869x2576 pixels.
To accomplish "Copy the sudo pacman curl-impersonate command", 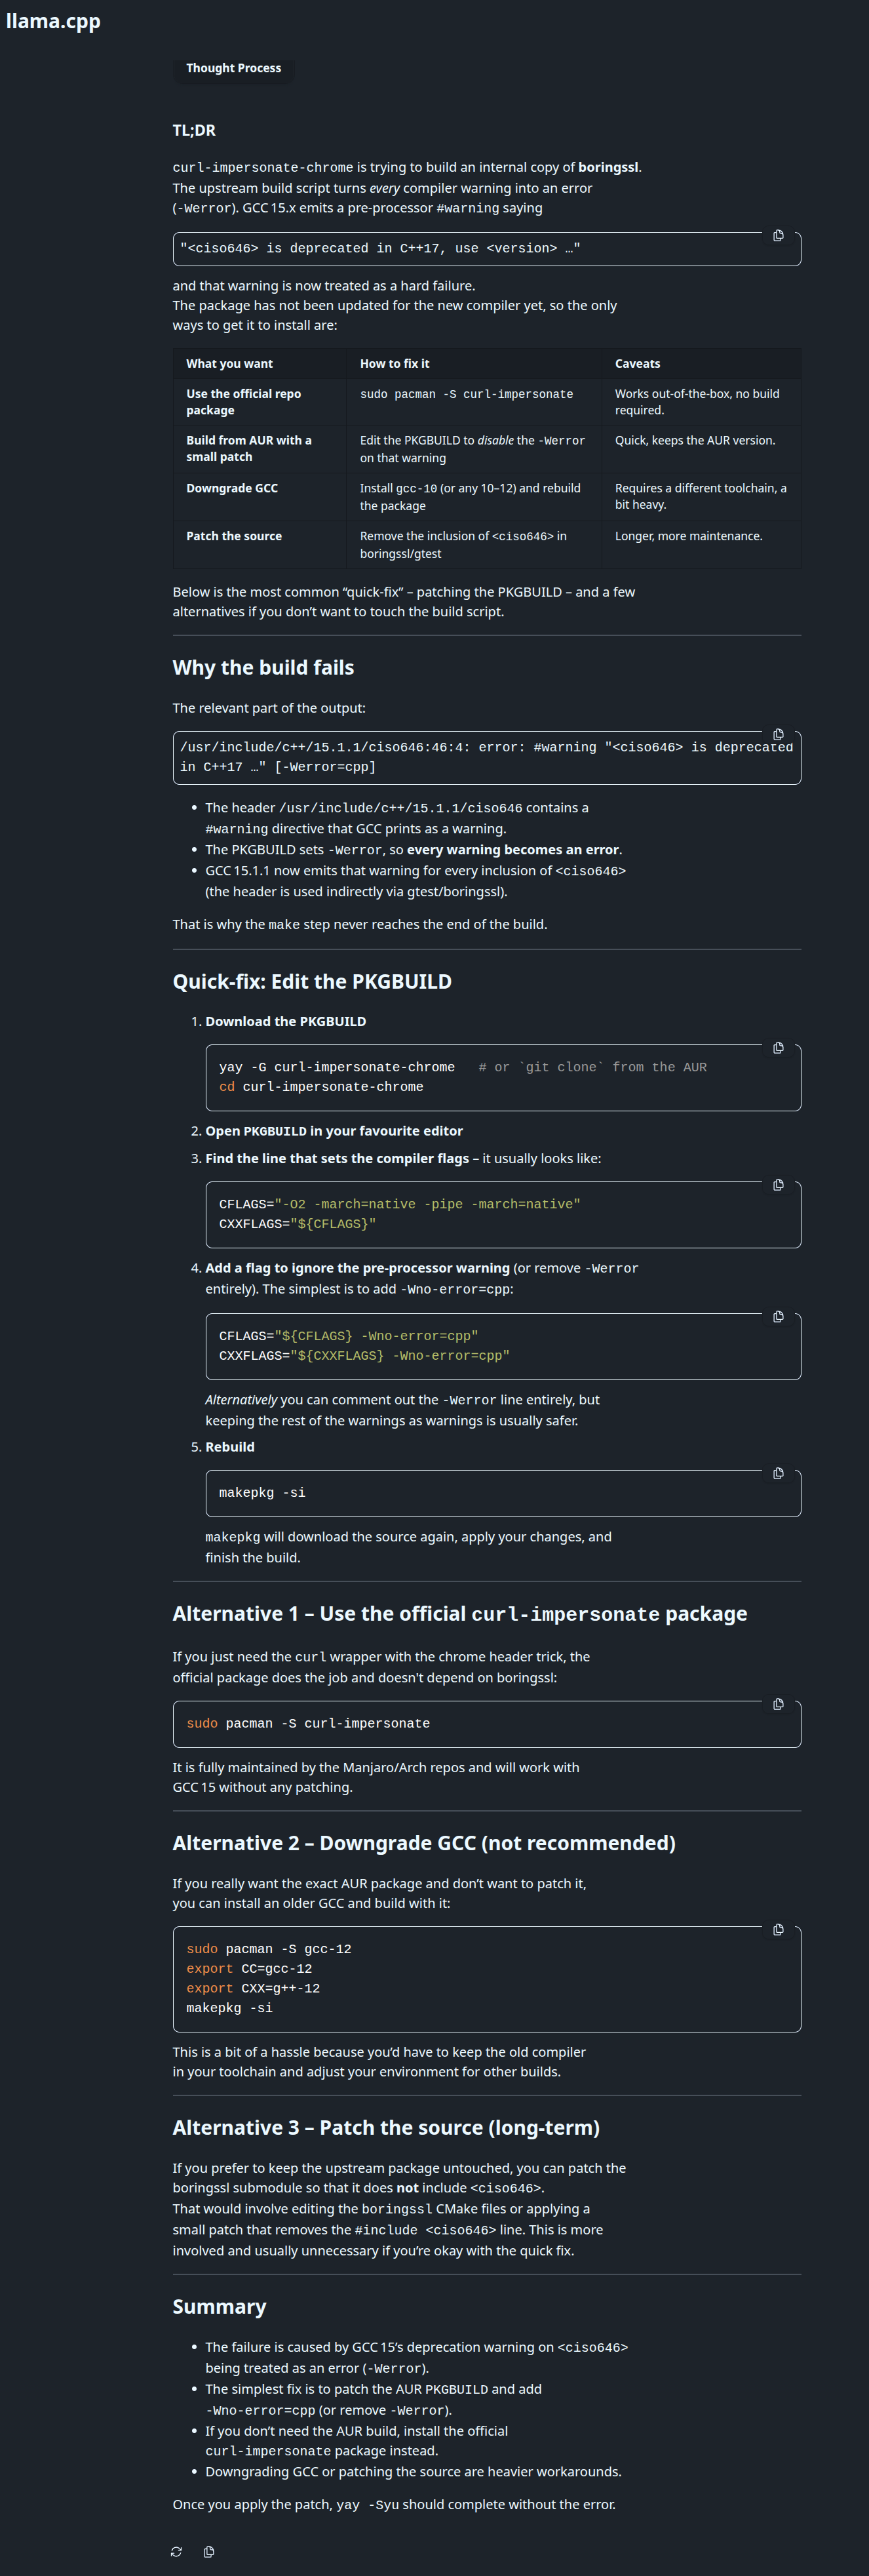I will point(778,1704).
